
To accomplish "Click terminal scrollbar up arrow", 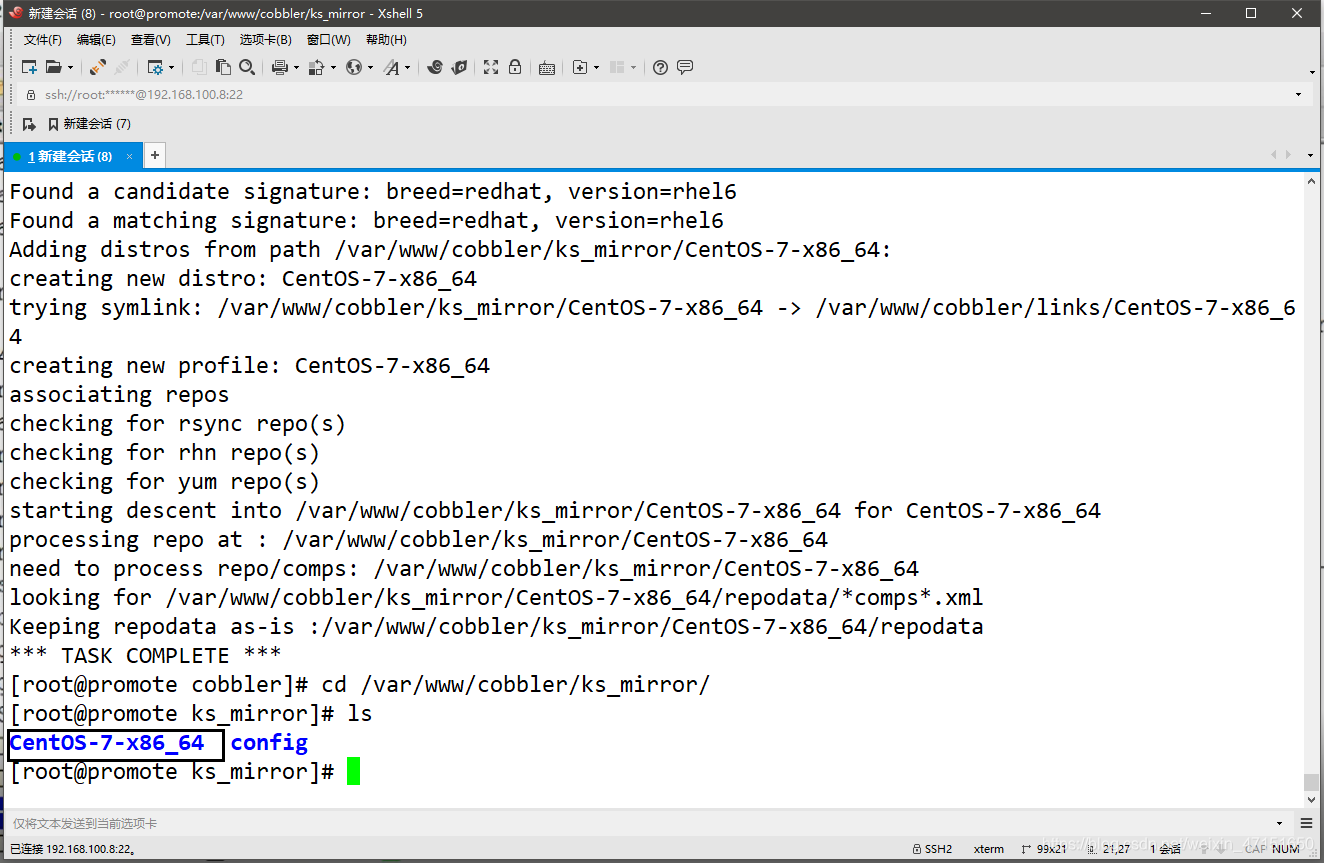I will [1312, 181].
